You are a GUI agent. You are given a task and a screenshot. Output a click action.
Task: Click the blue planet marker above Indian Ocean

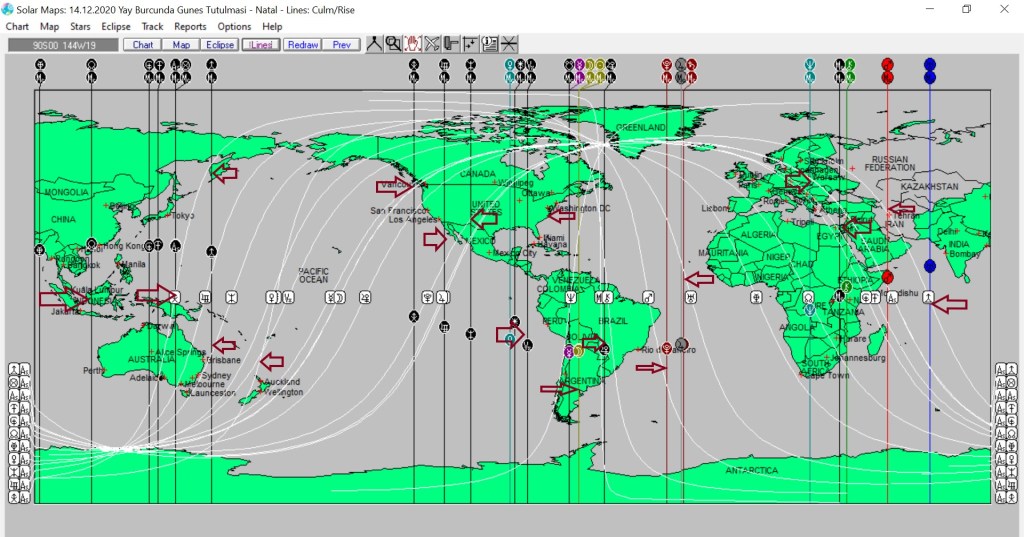pos(930,266)
